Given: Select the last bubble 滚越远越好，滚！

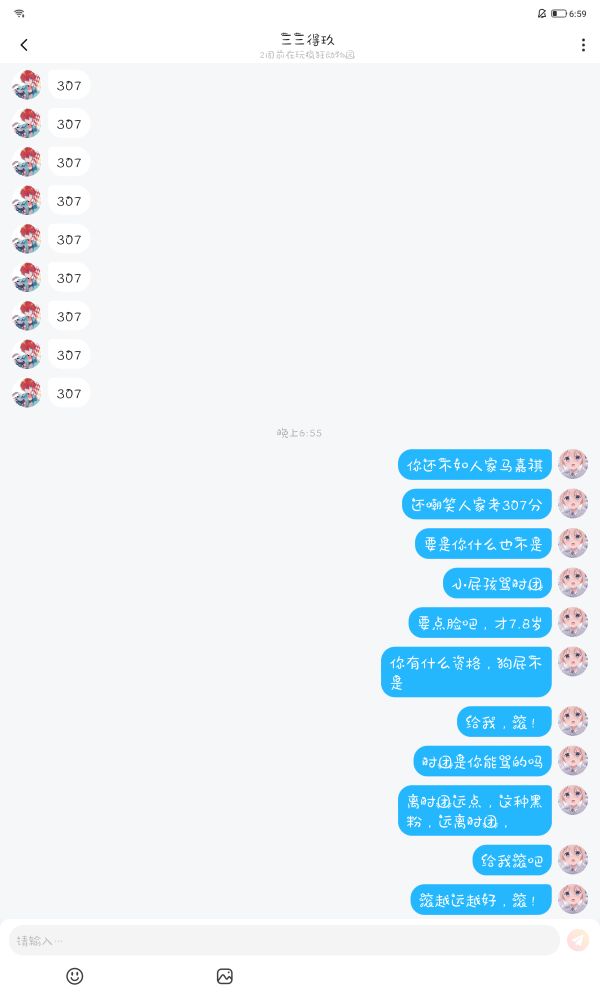Looking at the screenshot, I should pos(481,899).
